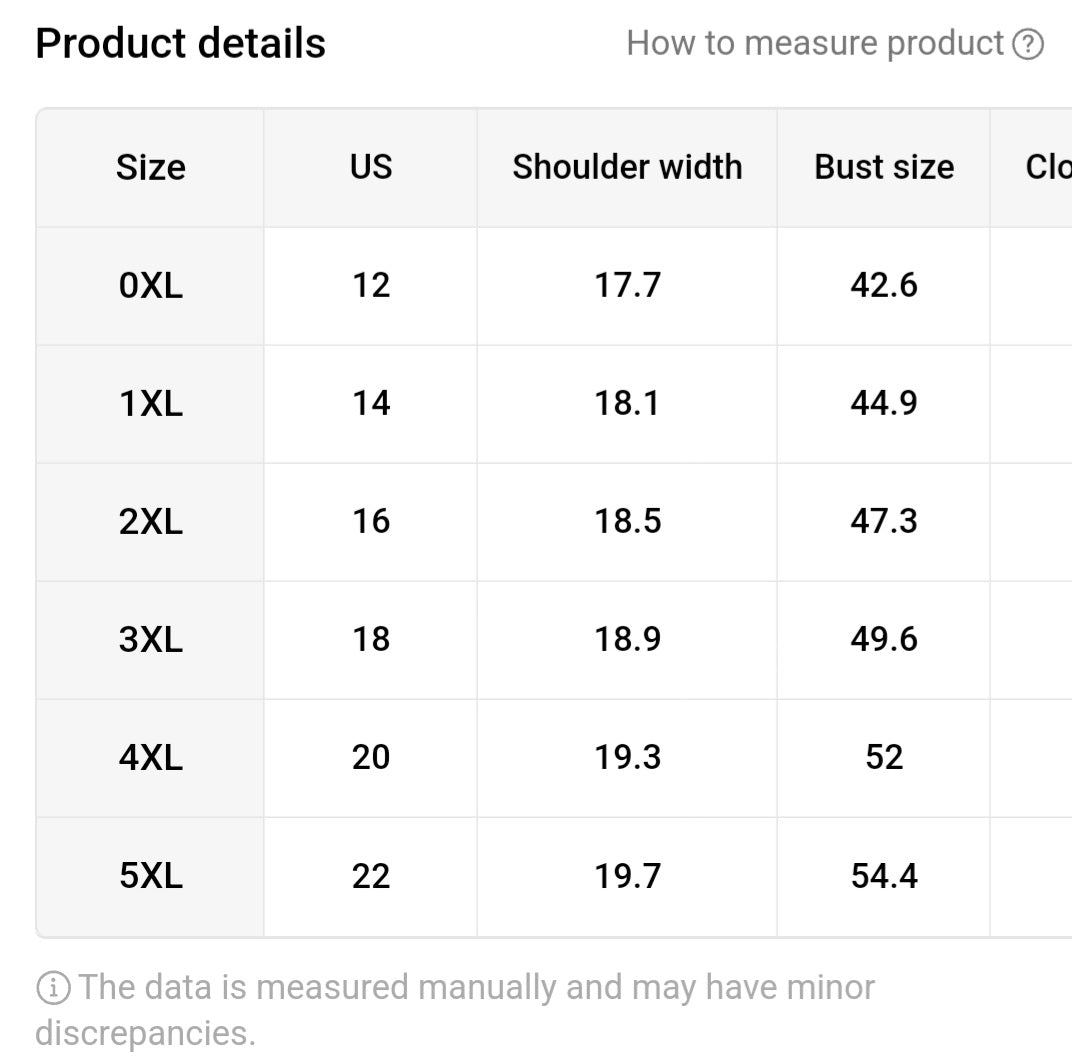
Task: Click the partially visible Clo column header
Action: (x=1045, y=167)
